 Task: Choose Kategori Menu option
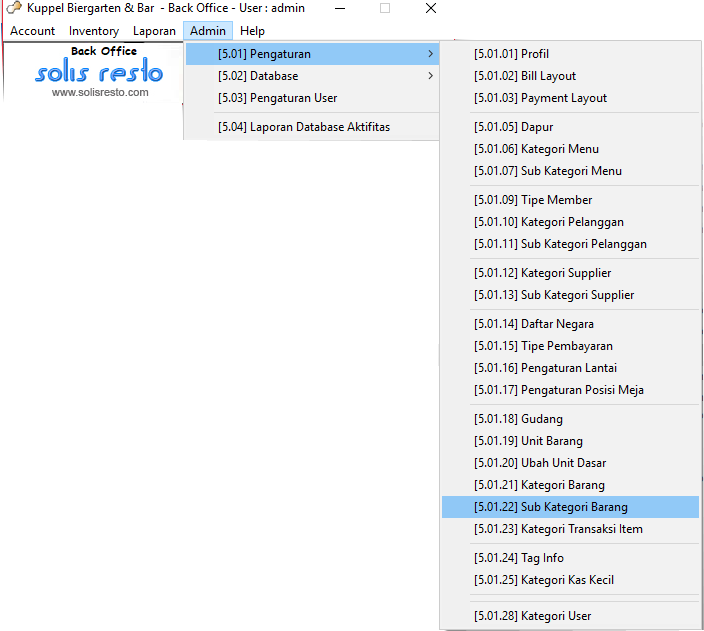pos(536,149)
